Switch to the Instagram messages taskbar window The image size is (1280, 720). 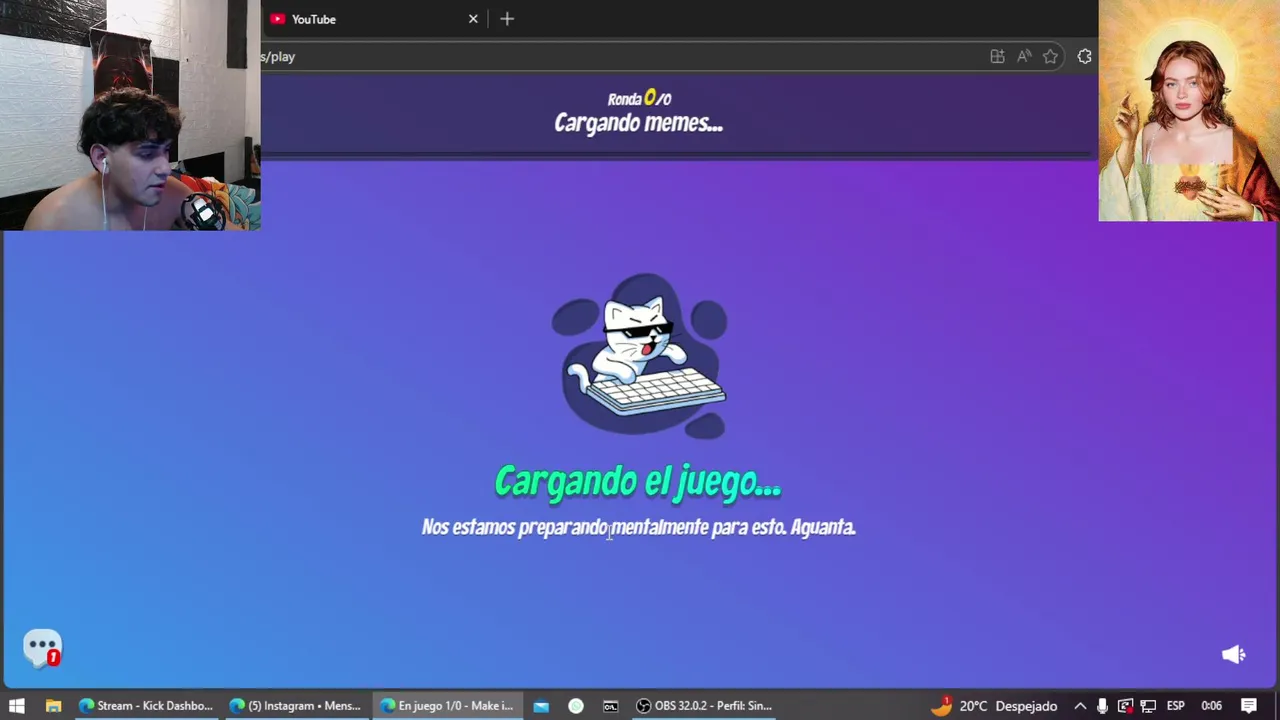pyautogui.click(x=295, y=706)
